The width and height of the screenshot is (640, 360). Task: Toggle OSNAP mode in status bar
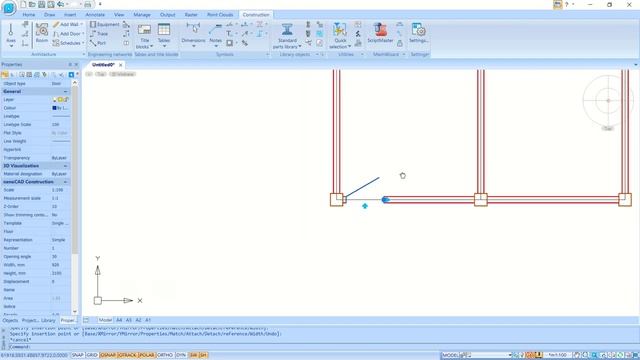[x=108, y=356]
